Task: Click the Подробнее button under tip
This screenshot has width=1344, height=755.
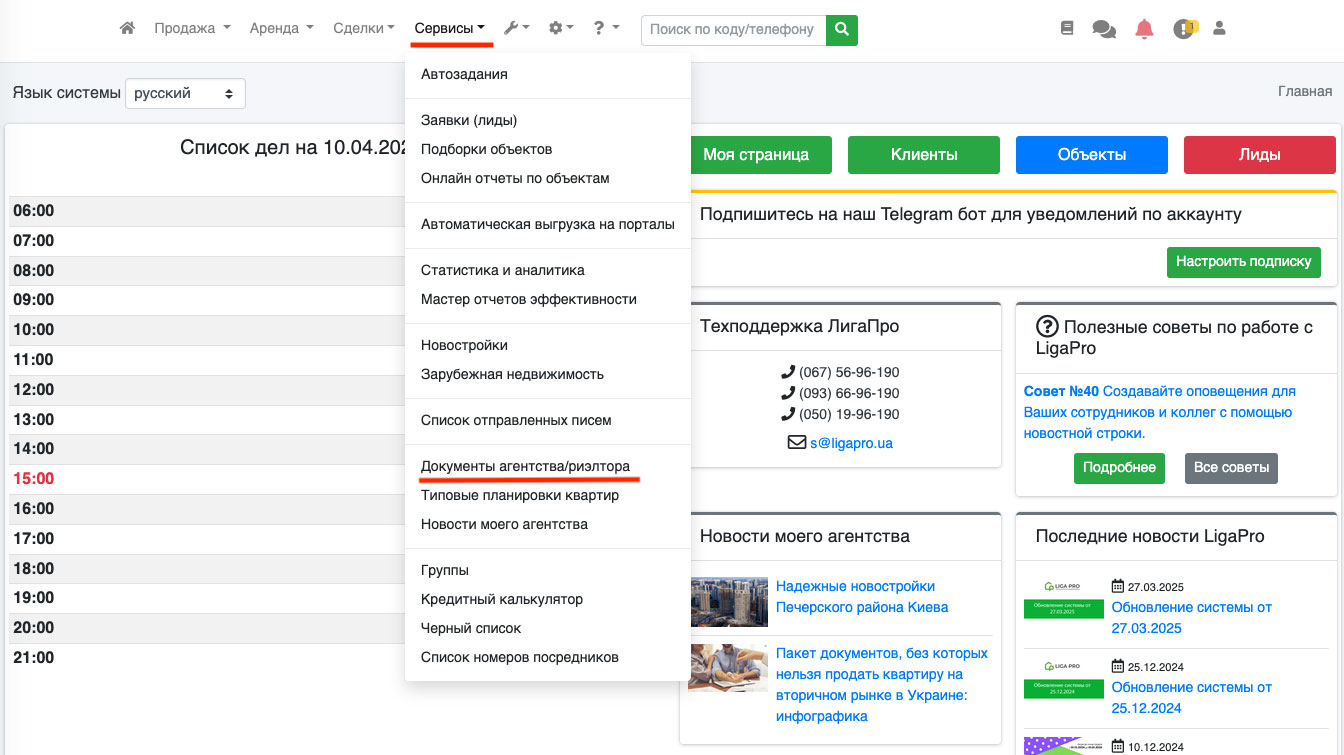Action: pyautogui.click(x=1119, y=468)
